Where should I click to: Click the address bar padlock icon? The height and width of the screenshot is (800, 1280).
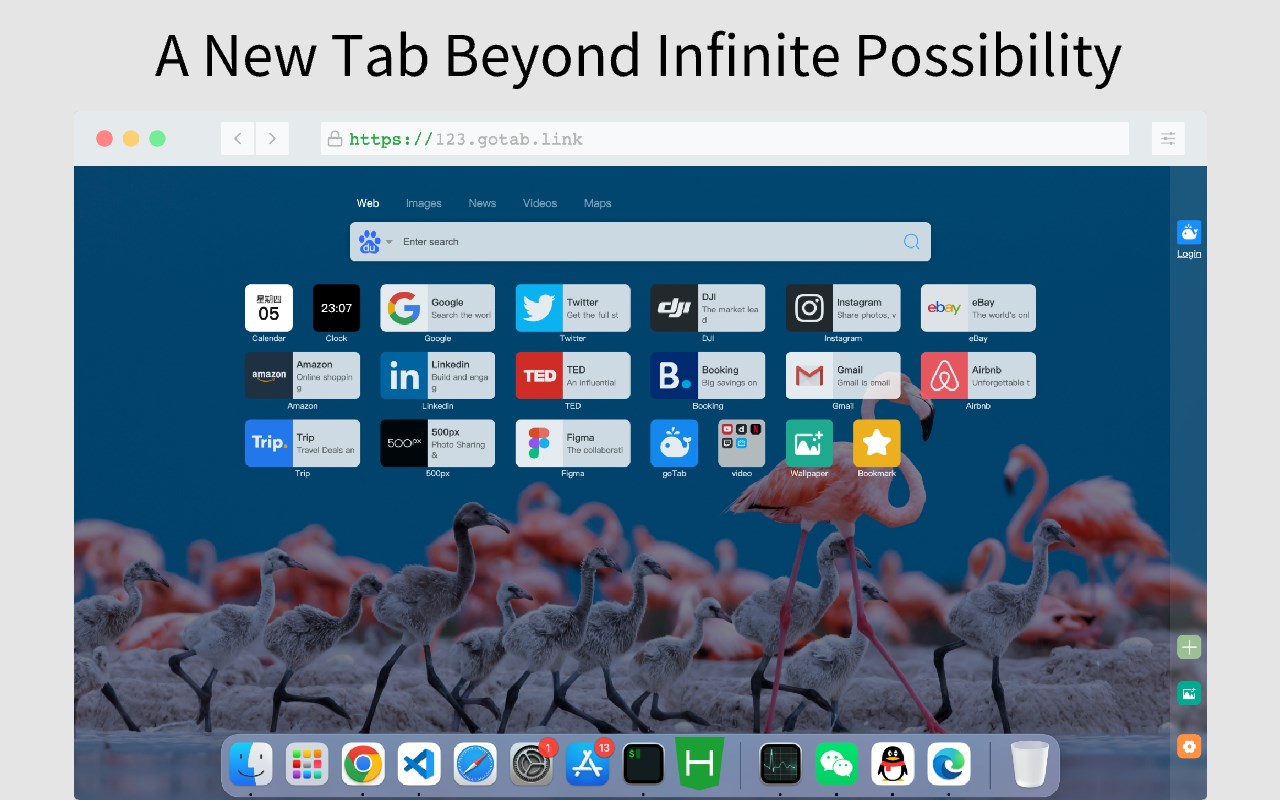[335, 139]
